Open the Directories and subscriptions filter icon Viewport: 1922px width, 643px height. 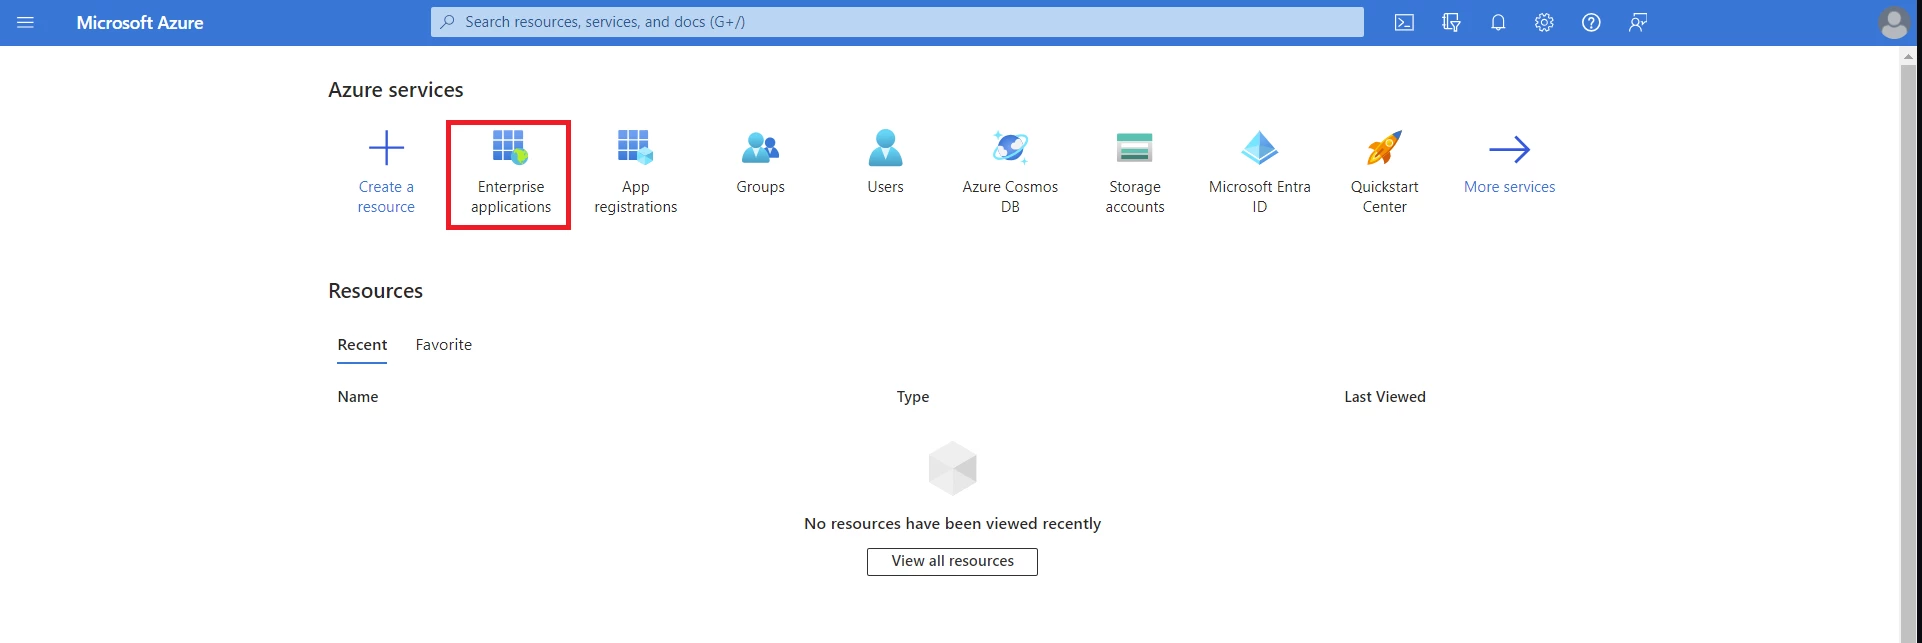click(x=1451, y=22)
